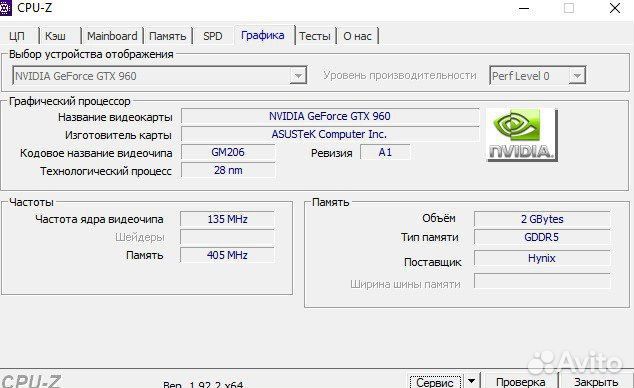Switch to the О нас tab

[357, 36]
